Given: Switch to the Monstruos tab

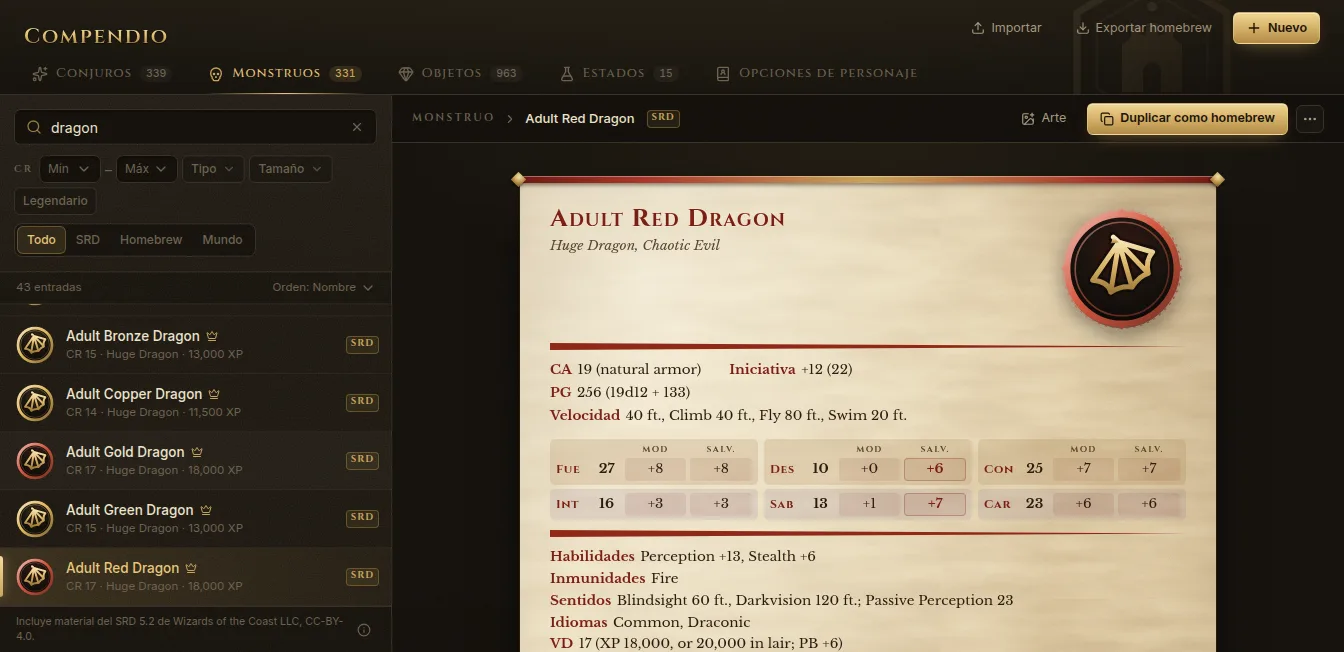Looking at the screenshot, I should 284,74.
